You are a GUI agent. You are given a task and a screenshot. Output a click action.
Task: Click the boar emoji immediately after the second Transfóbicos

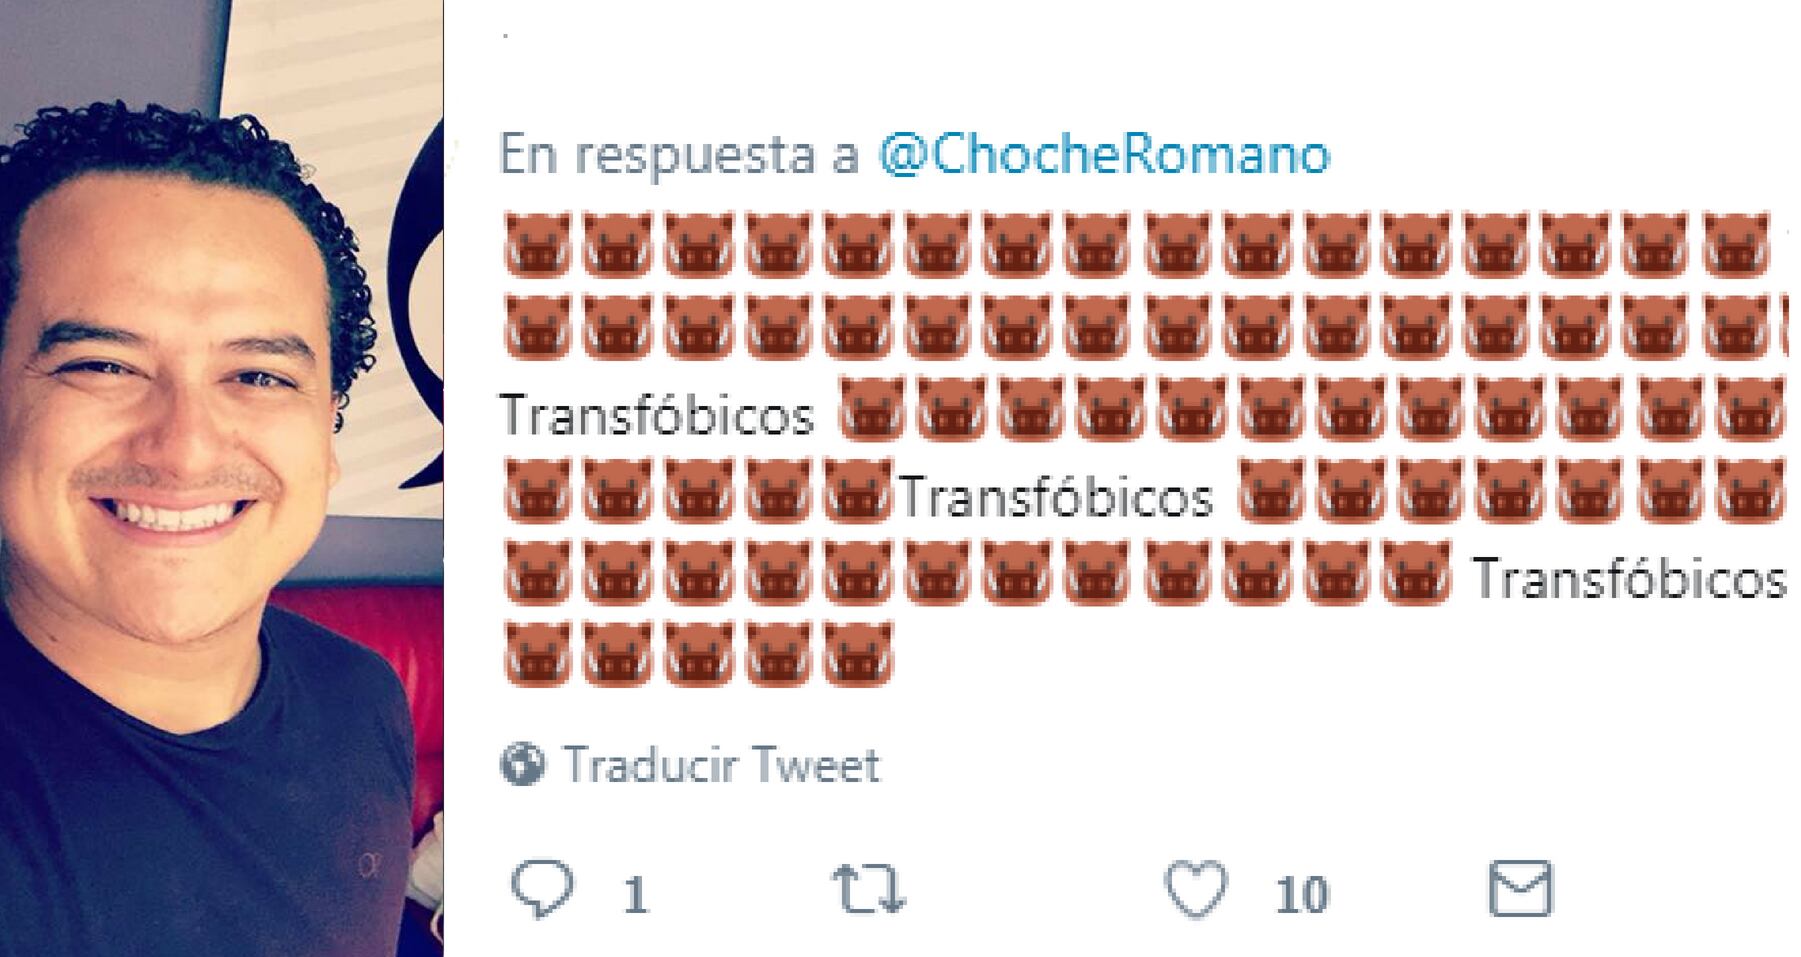[x=1272, y=491]
